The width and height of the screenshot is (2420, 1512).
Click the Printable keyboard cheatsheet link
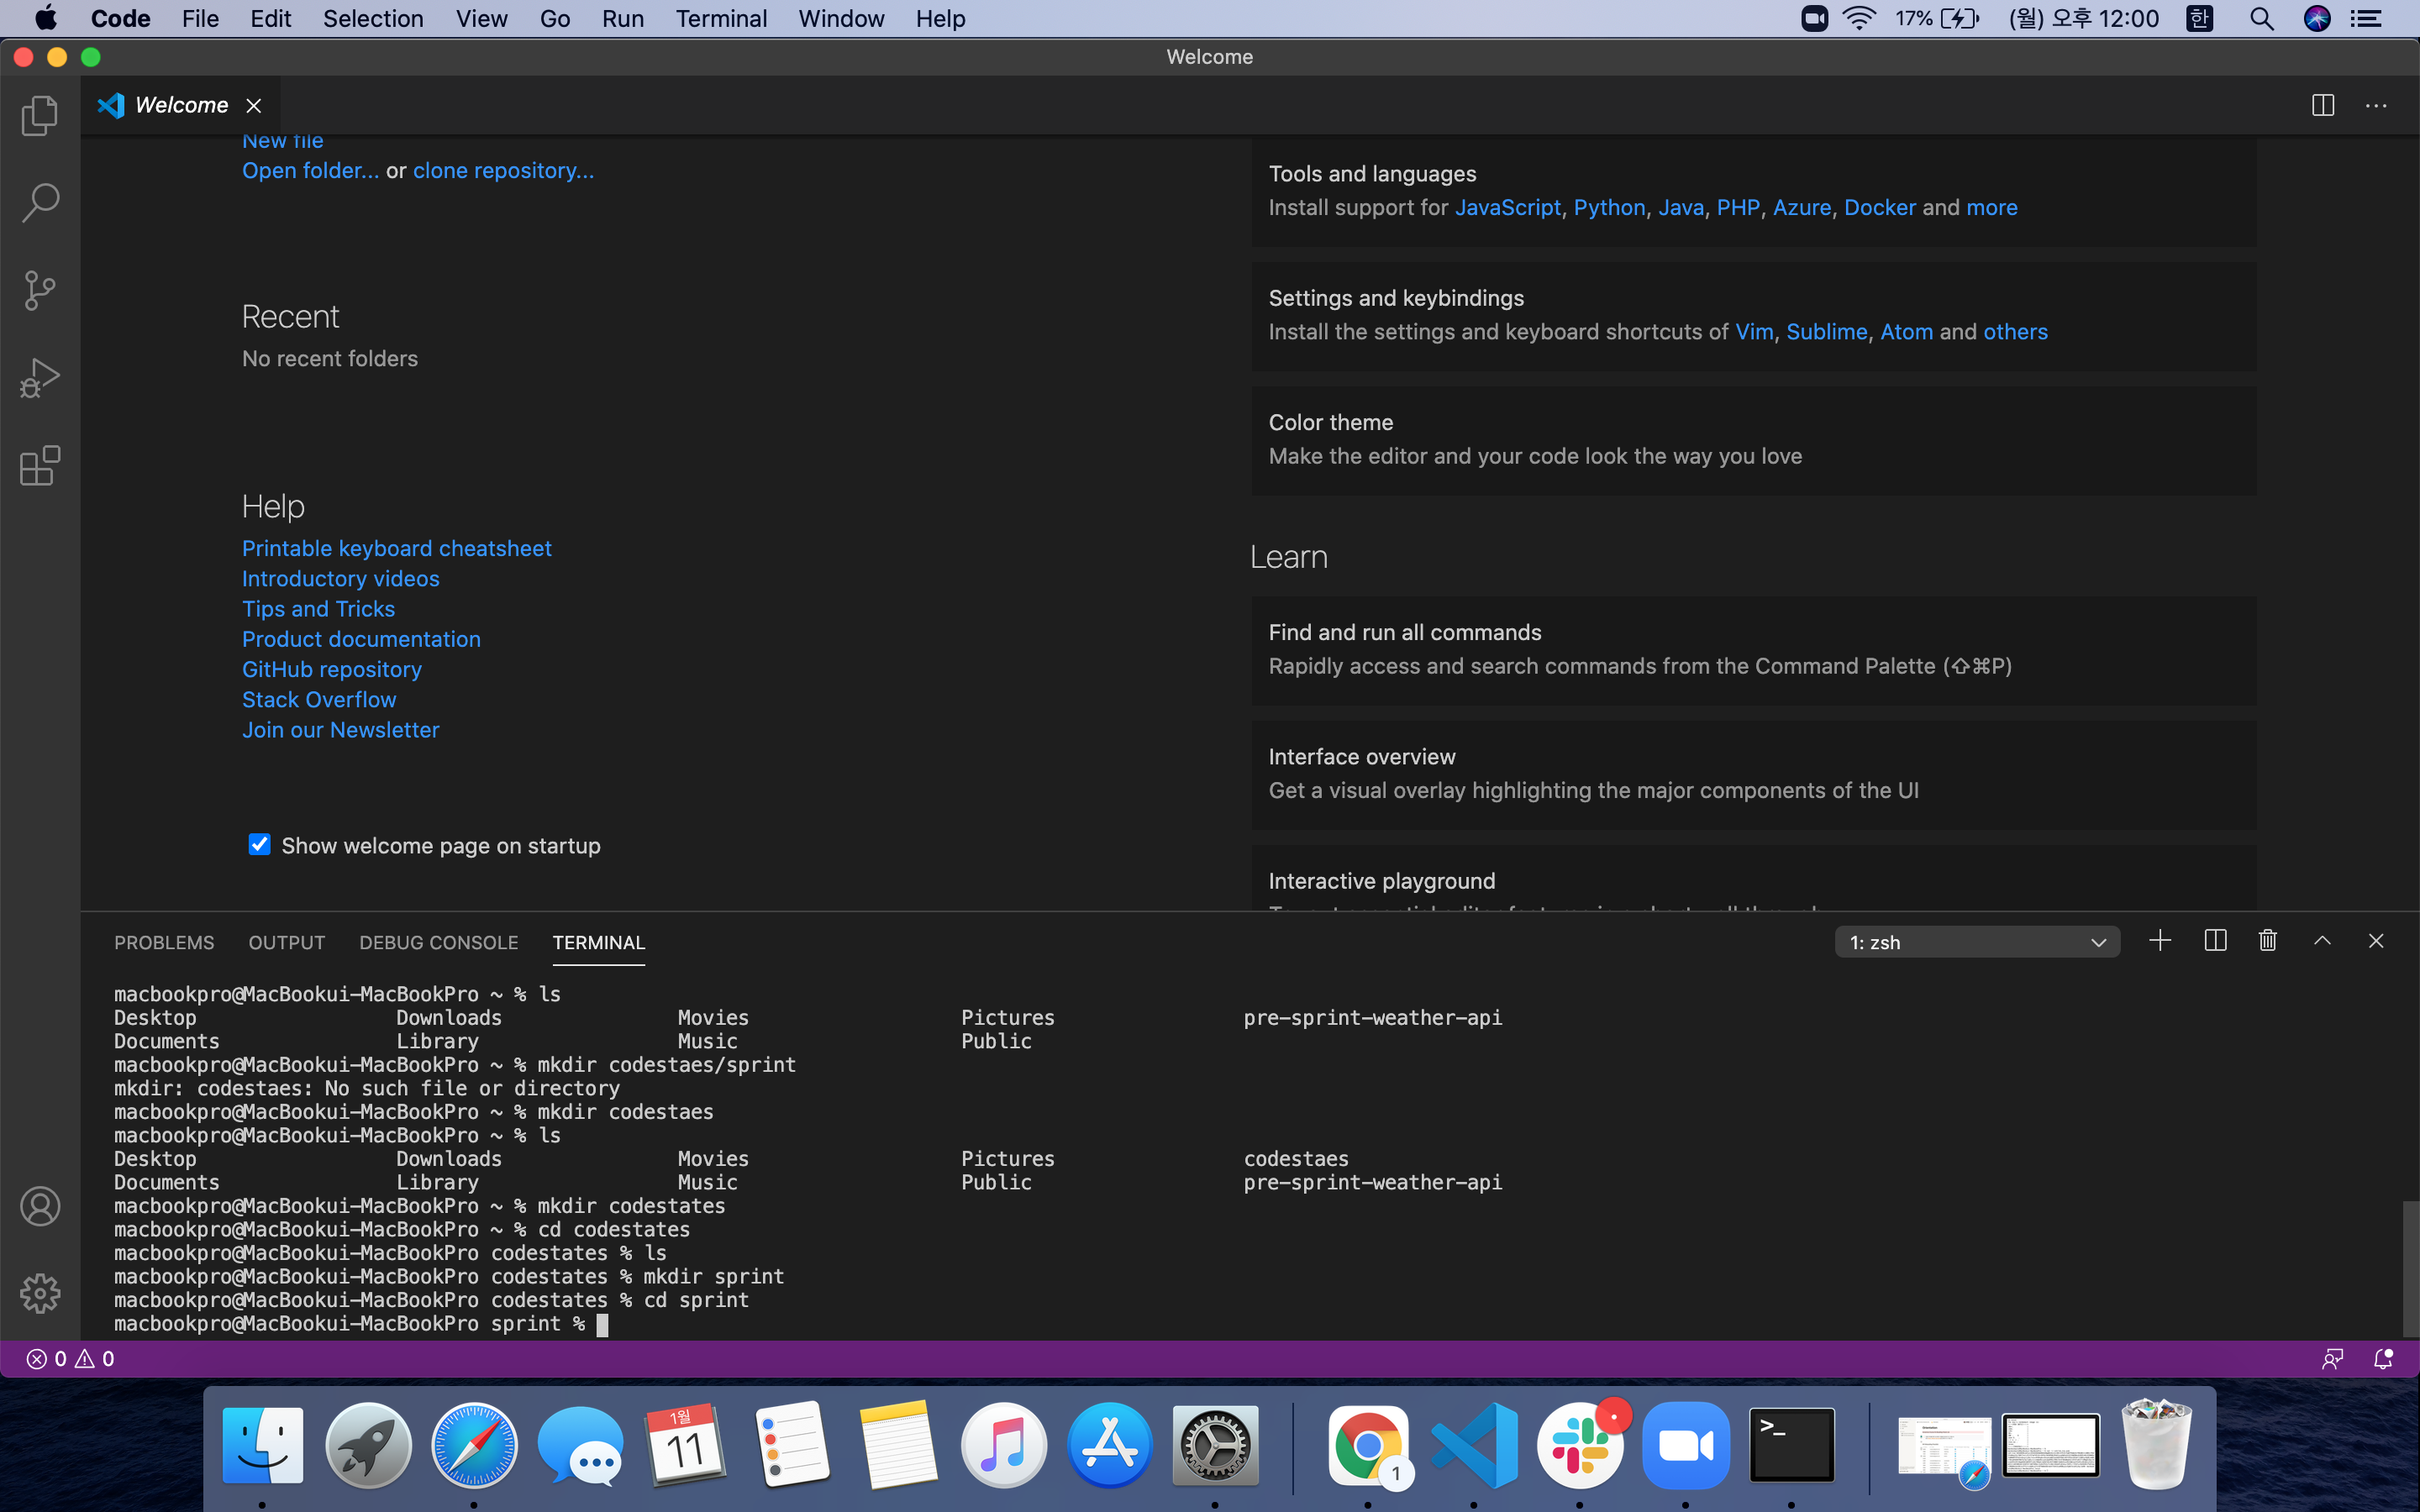(396, 548)
